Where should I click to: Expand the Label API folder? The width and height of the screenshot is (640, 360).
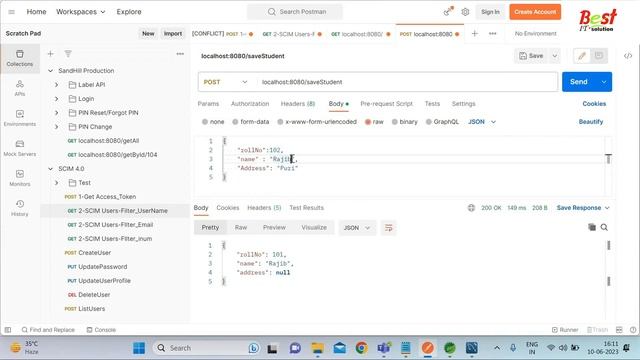[57, 84]
